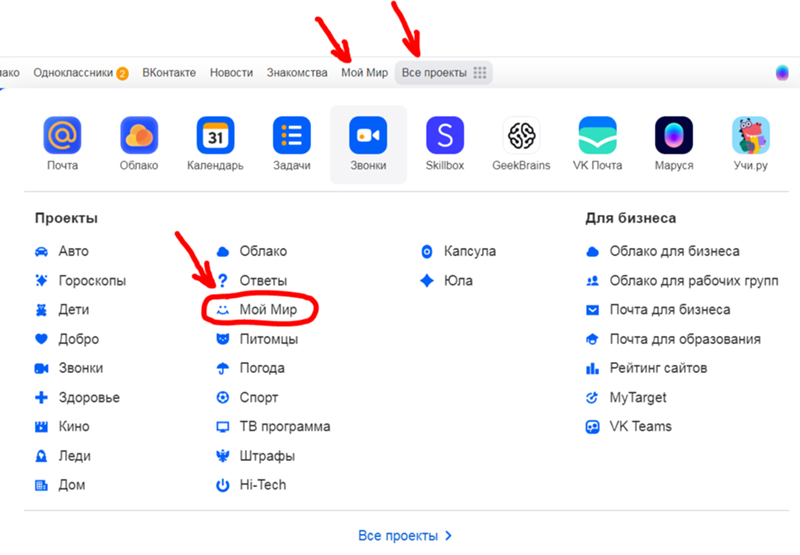Image resolution: width=800 pixels, height=555 pixels.
Task: Click the Авто car icon
Action: pos(41,251)
